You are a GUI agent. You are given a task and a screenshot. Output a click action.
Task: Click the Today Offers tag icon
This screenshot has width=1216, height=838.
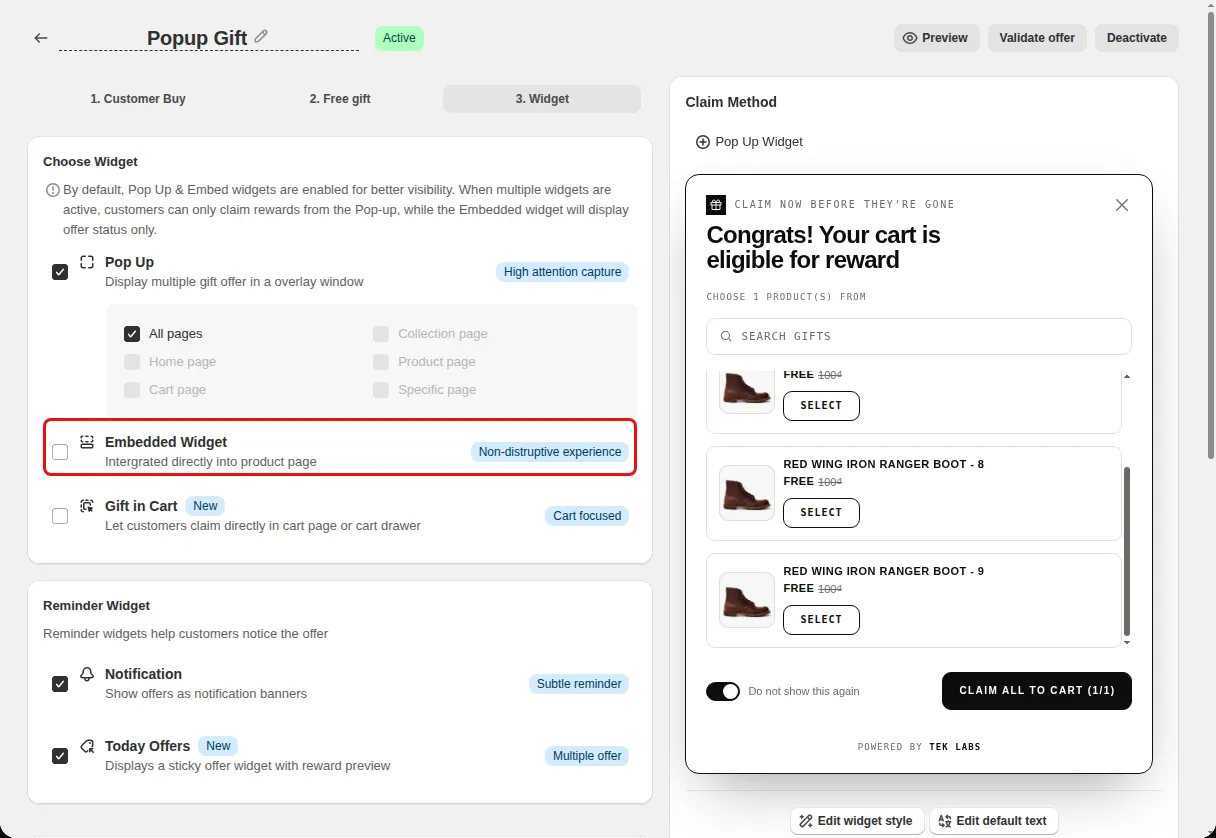pos(87,746)
